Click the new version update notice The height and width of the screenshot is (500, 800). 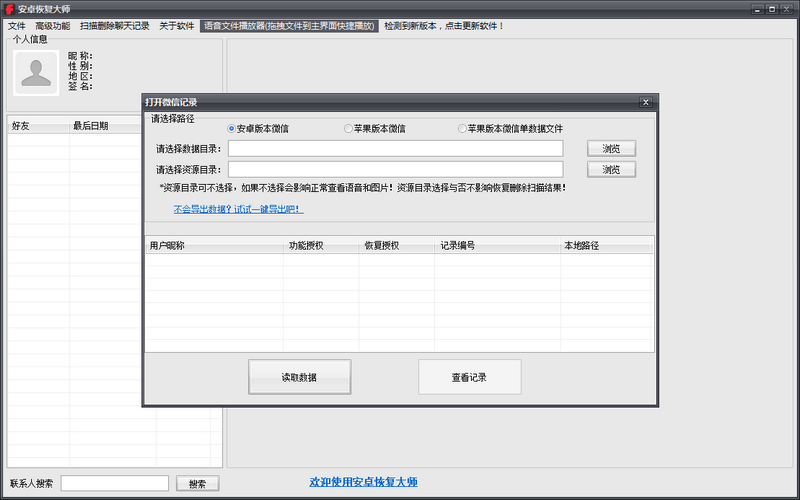tap(444, 26)
